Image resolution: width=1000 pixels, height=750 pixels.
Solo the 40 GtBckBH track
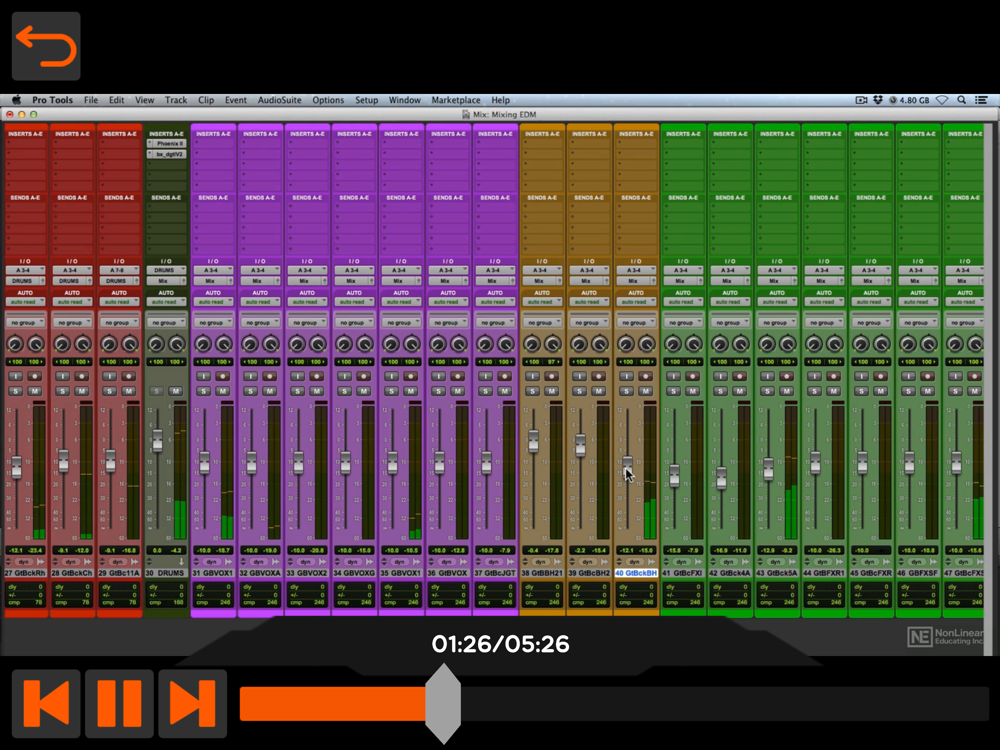point(626,391)
